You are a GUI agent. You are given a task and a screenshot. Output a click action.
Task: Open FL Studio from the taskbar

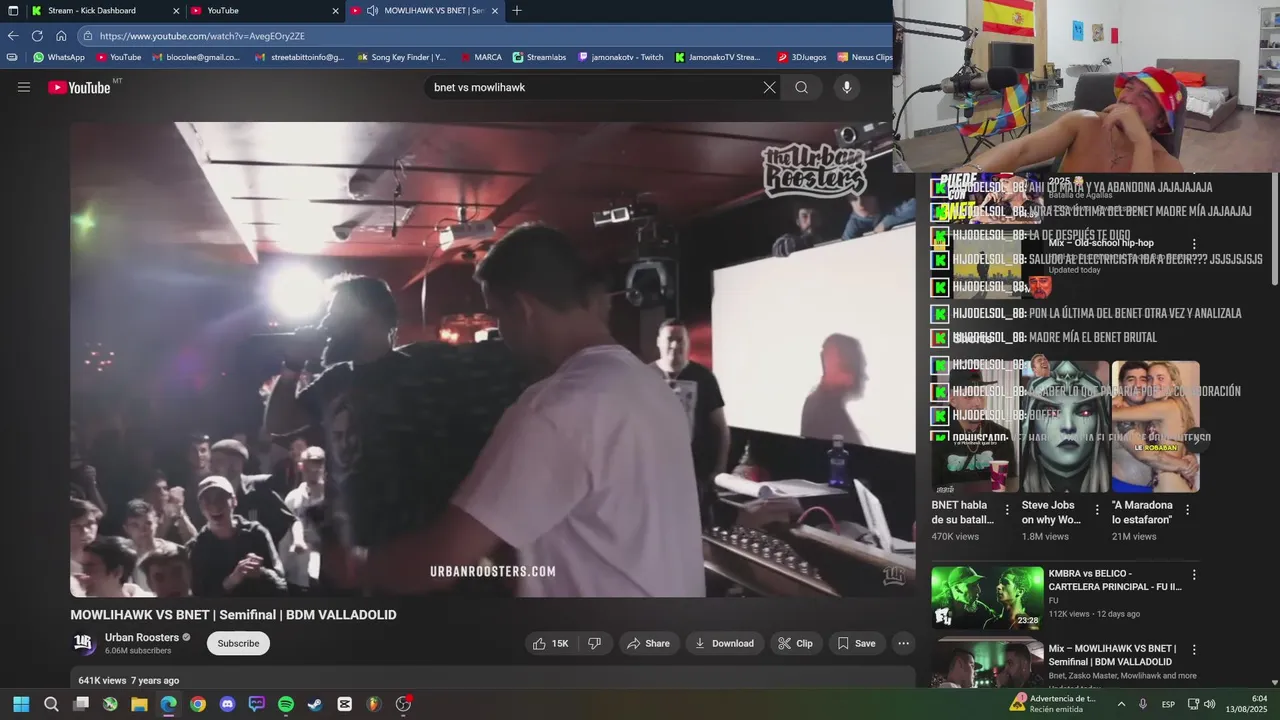(x=374, y=704)
